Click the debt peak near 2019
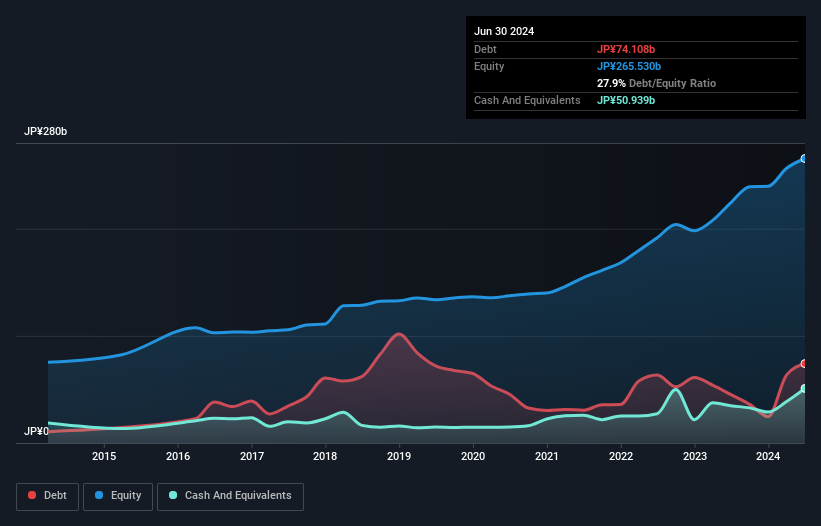The image size is (821, 526). coord(399,334)
